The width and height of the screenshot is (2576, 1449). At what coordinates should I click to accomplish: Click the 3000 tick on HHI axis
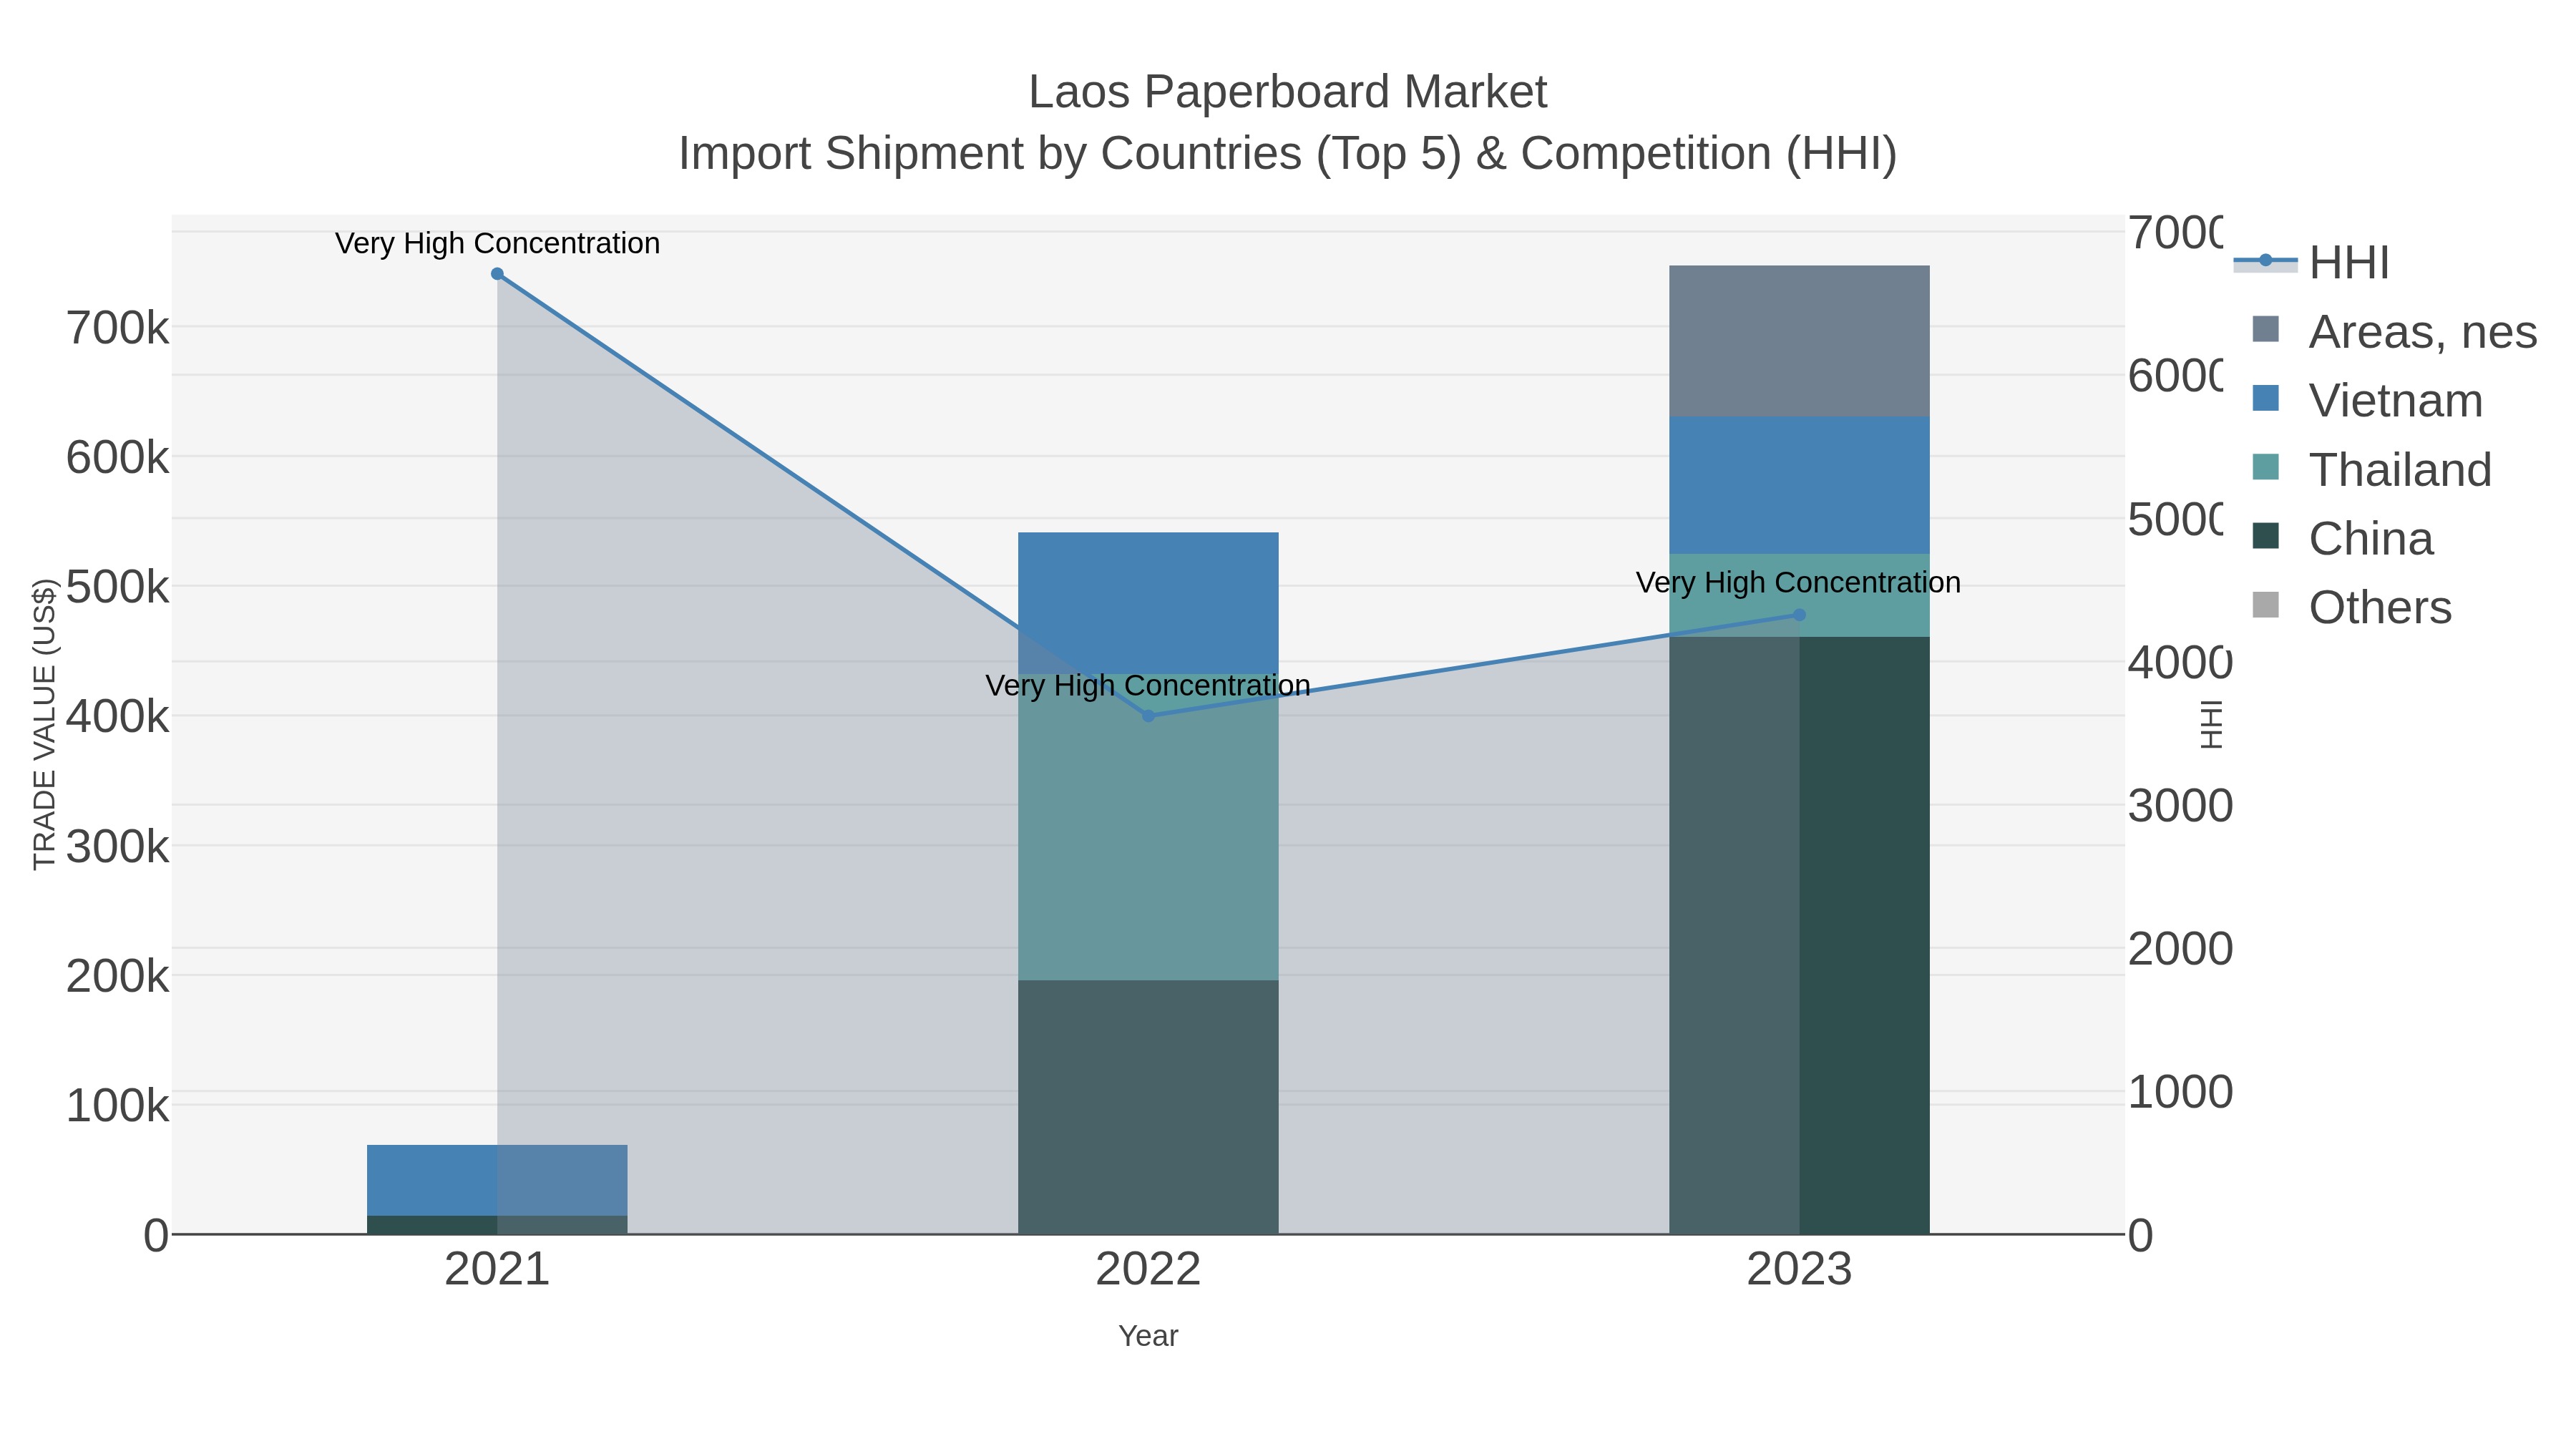click(x=2180, y=806)
